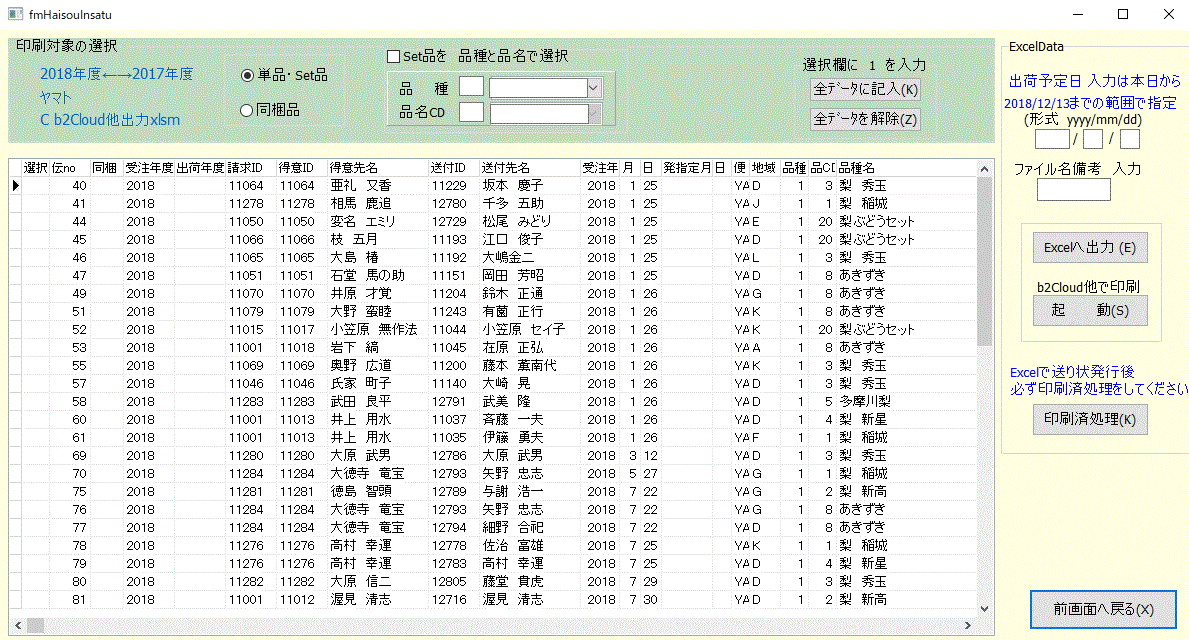Open the 品種 dropdown list

tap(594, 88)
